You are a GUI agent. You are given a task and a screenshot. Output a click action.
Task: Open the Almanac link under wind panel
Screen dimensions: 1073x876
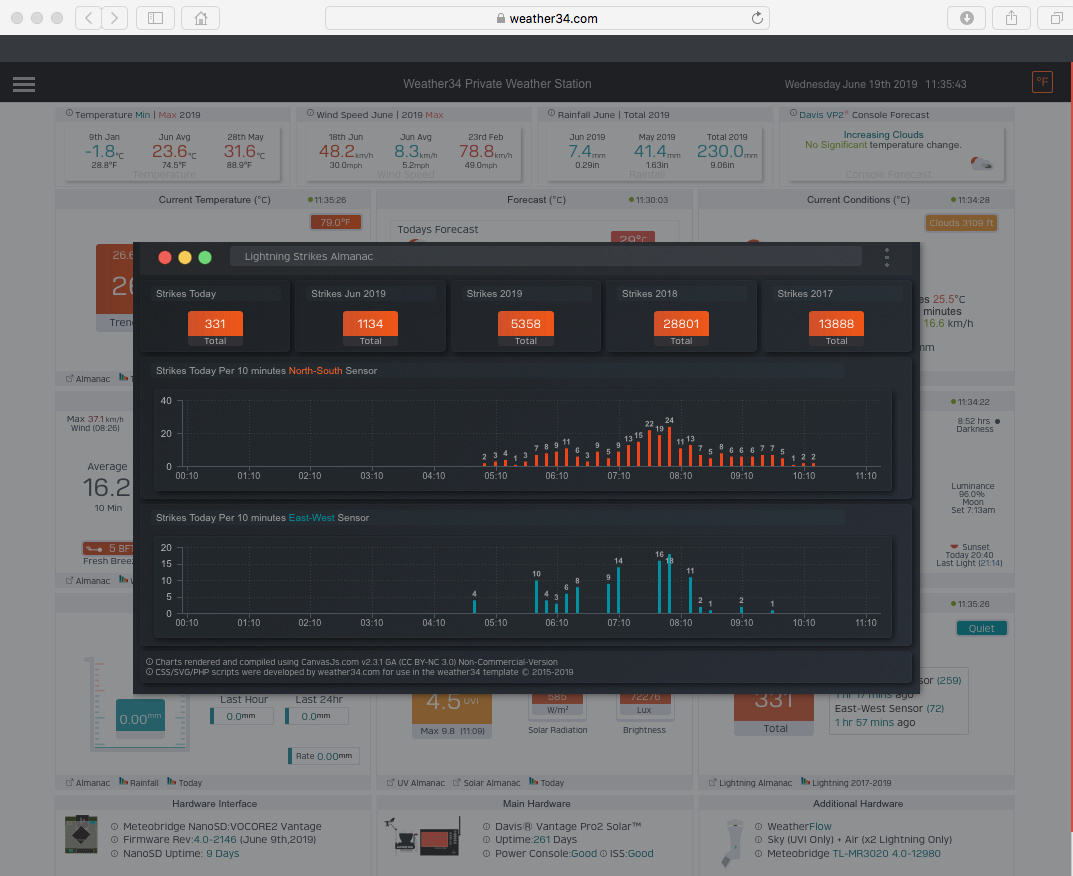pyautogui.click(x=88, y=580)
